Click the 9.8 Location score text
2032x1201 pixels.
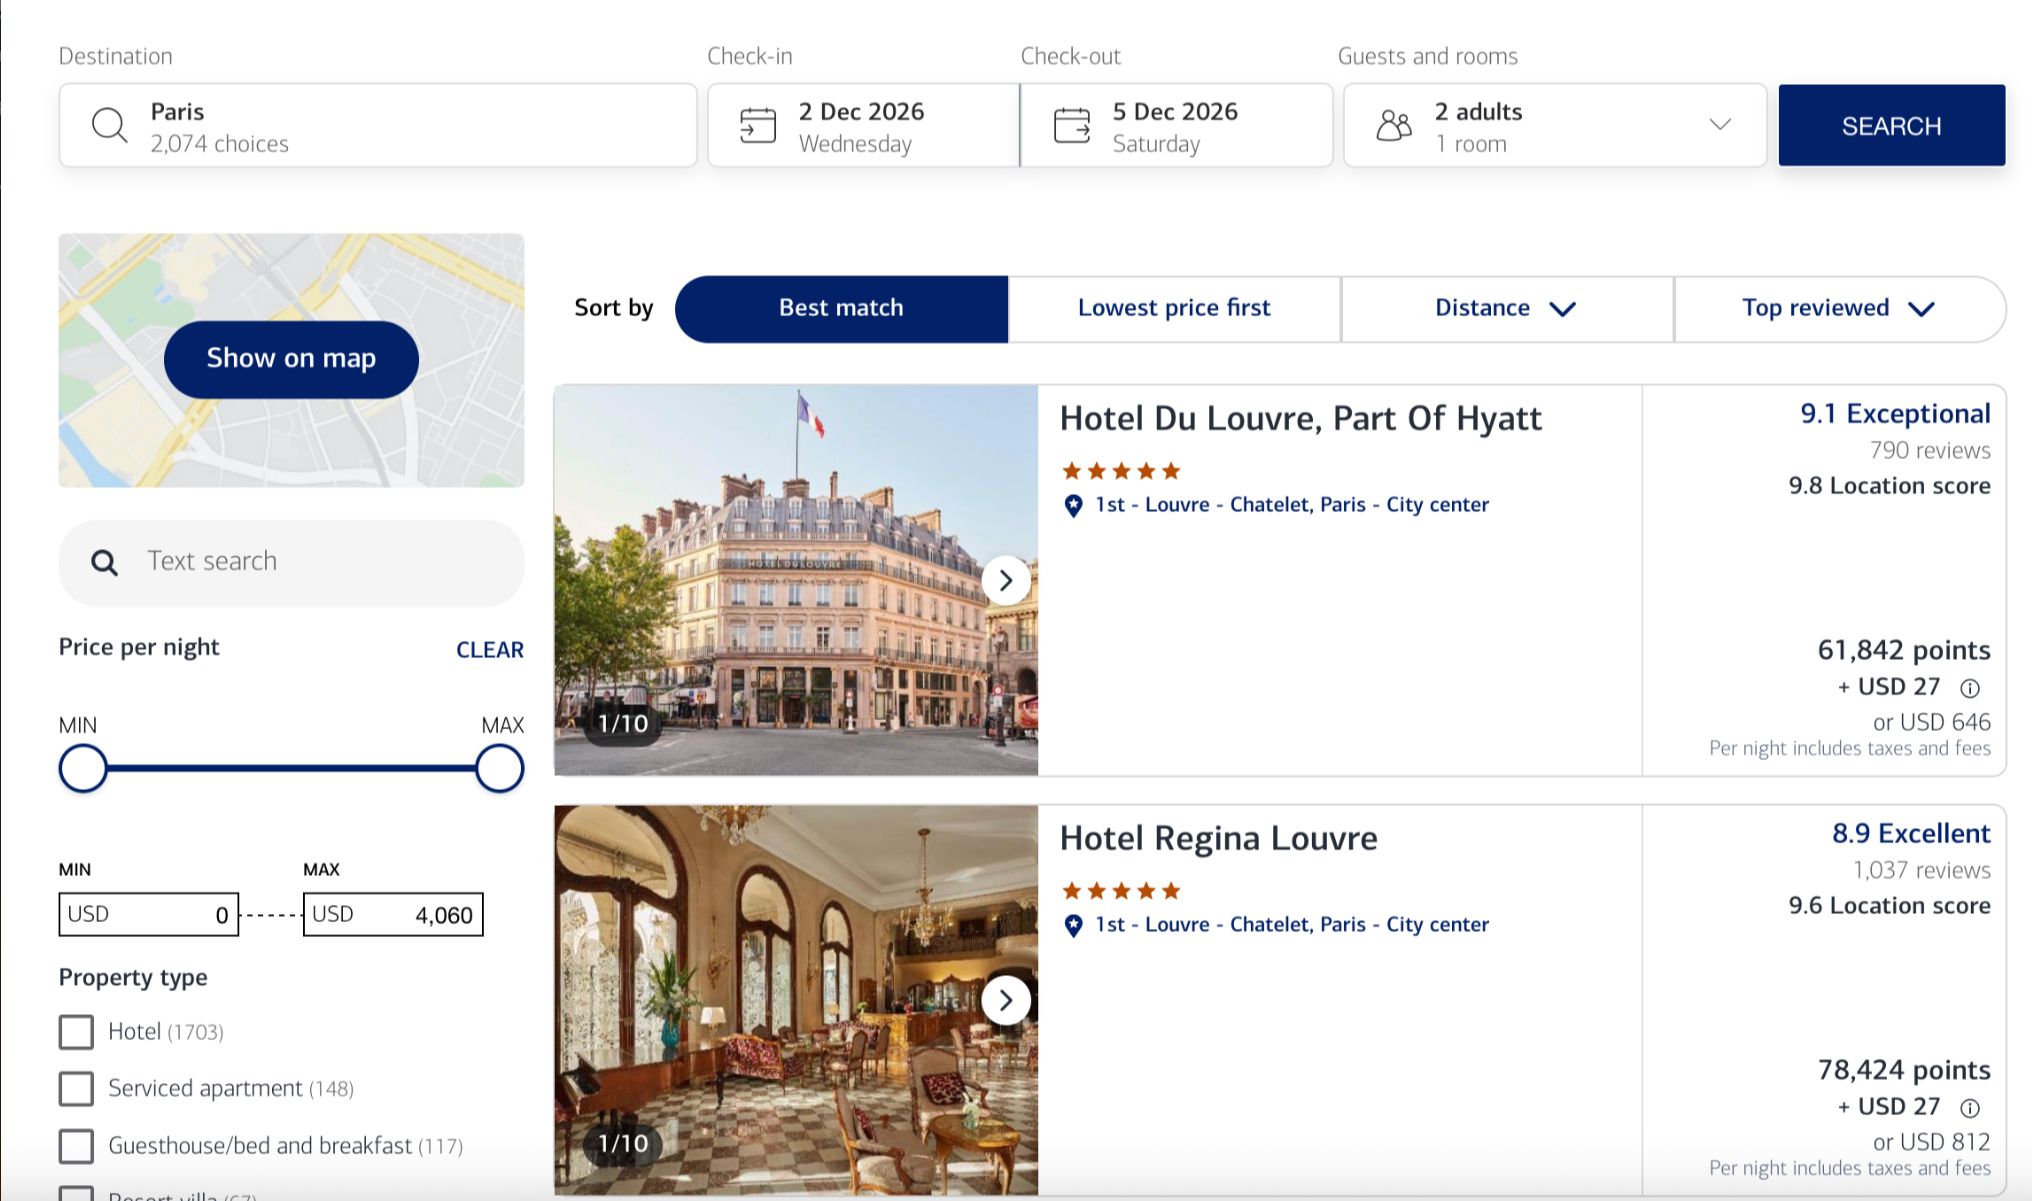(x=1889, y=486)
